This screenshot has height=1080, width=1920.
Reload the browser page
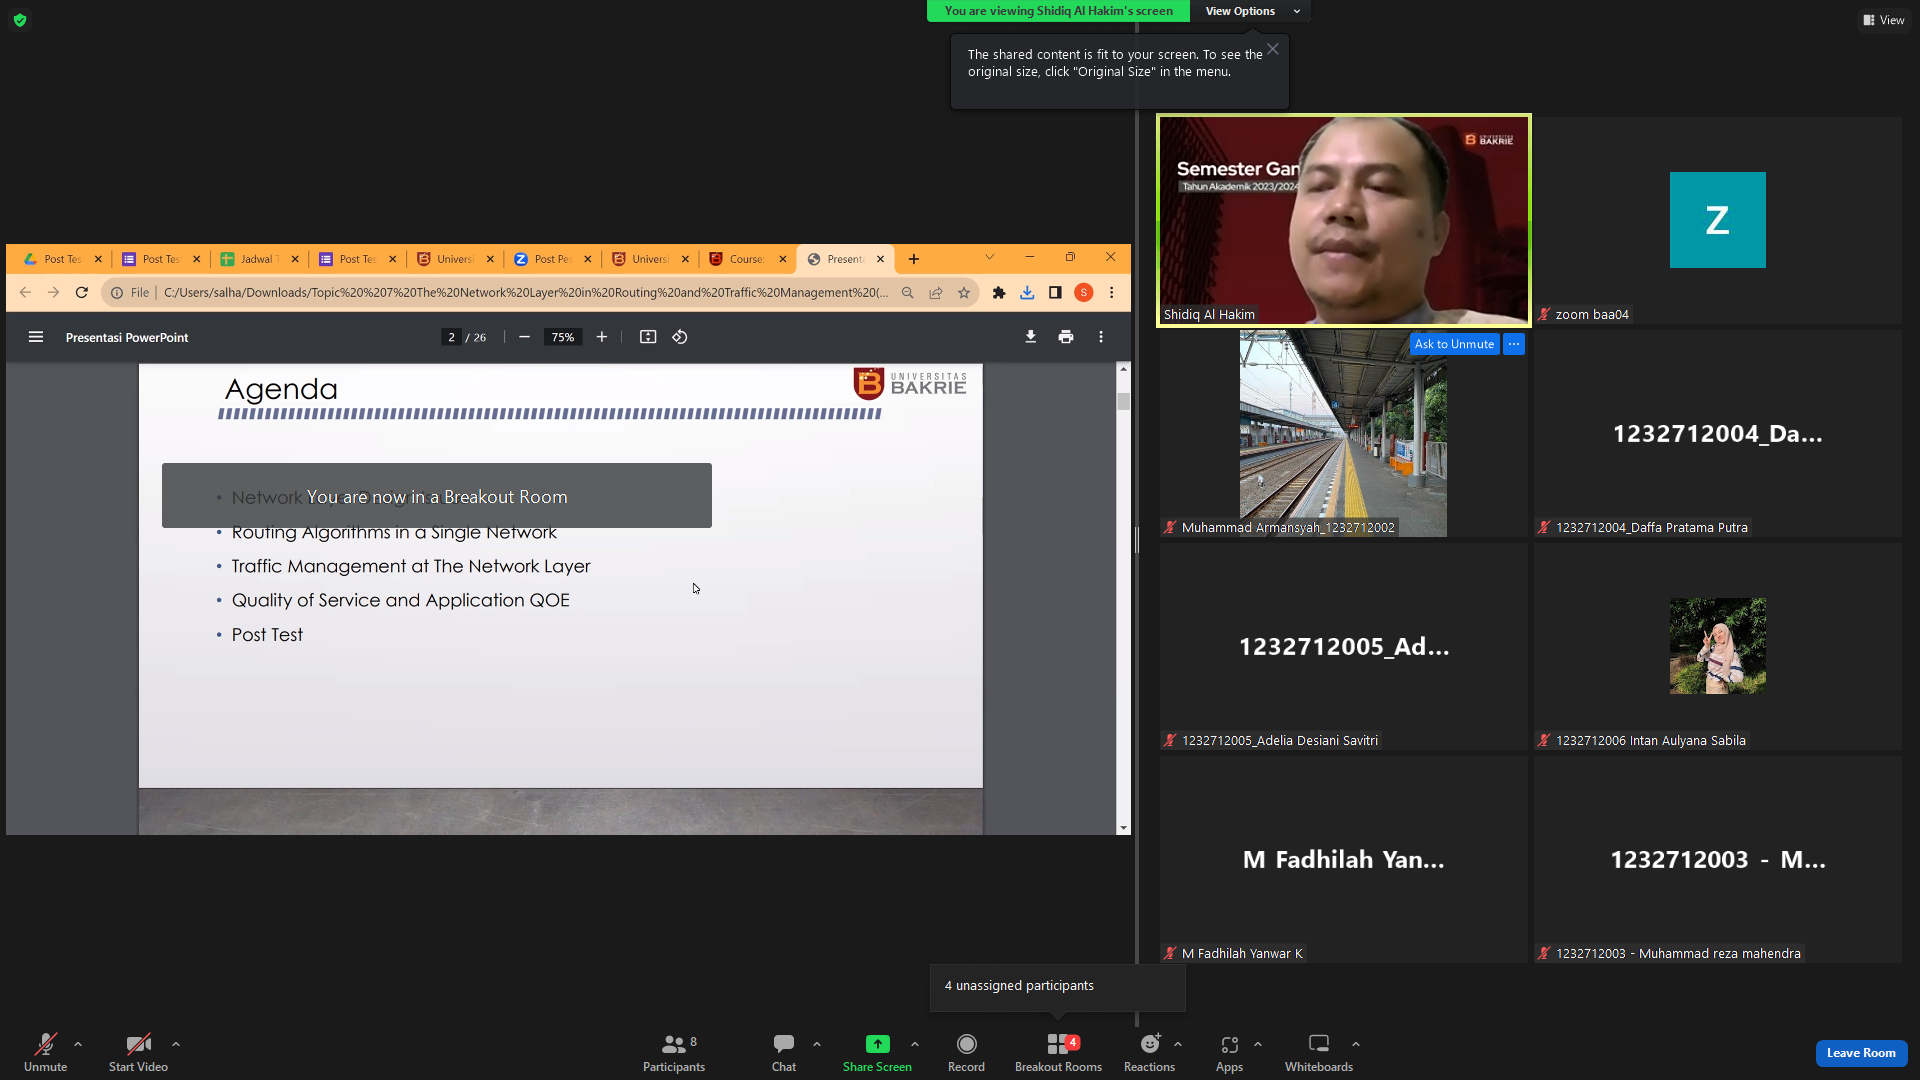coord(82,293)
